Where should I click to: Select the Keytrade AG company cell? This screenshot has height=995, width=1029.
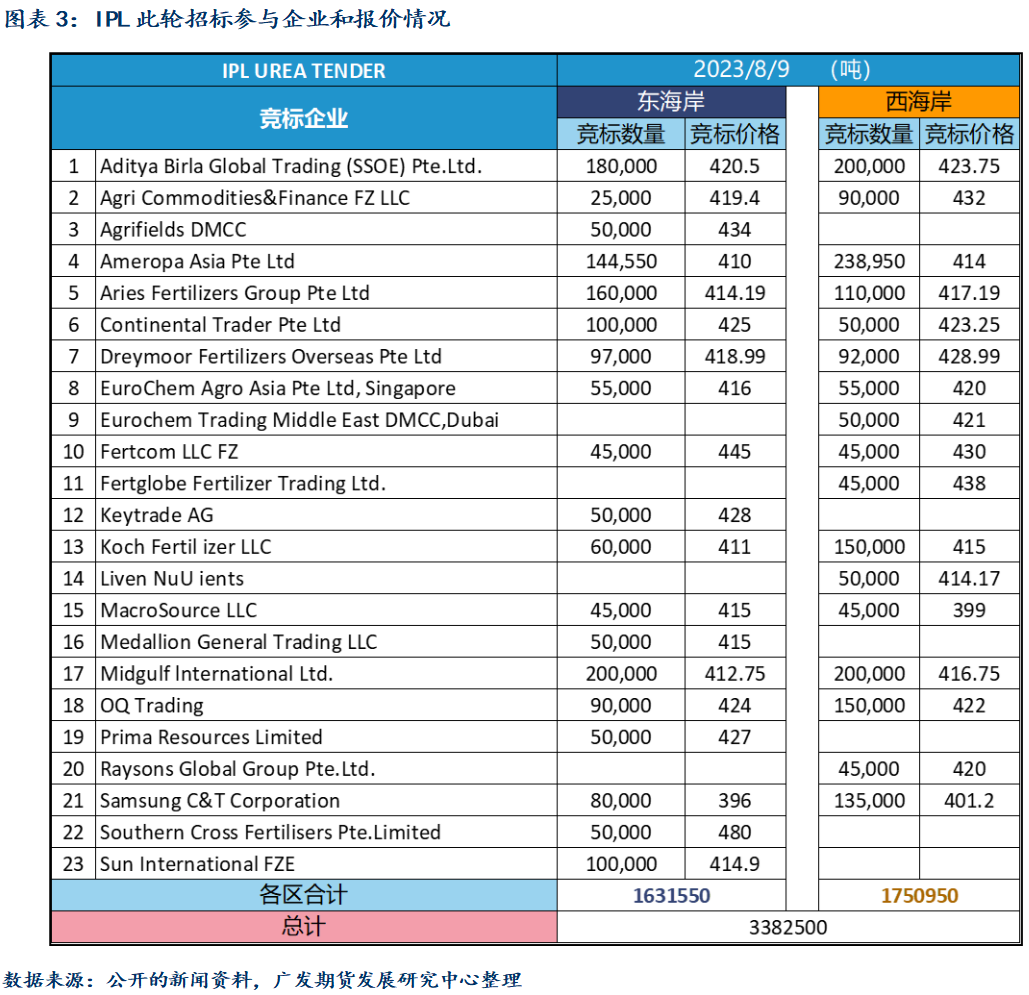pyautogui.click(x=157, y=516)
